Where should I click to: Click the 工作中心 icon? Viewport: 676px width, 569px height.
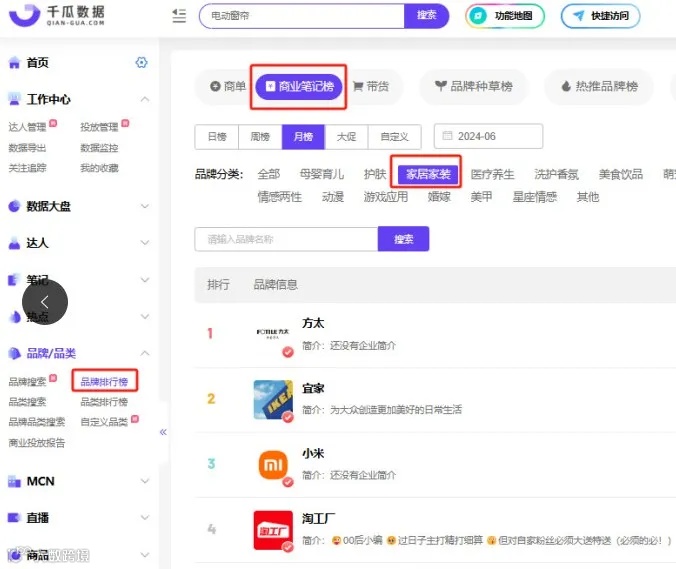pos(15,99)
